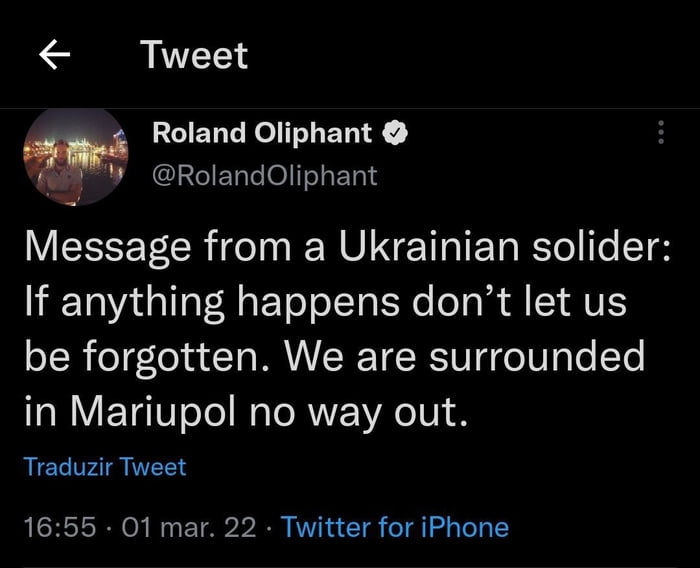Click the line 'If anything happens don't let us'
This screenshot has width=700, height=568.
point(325,301)
